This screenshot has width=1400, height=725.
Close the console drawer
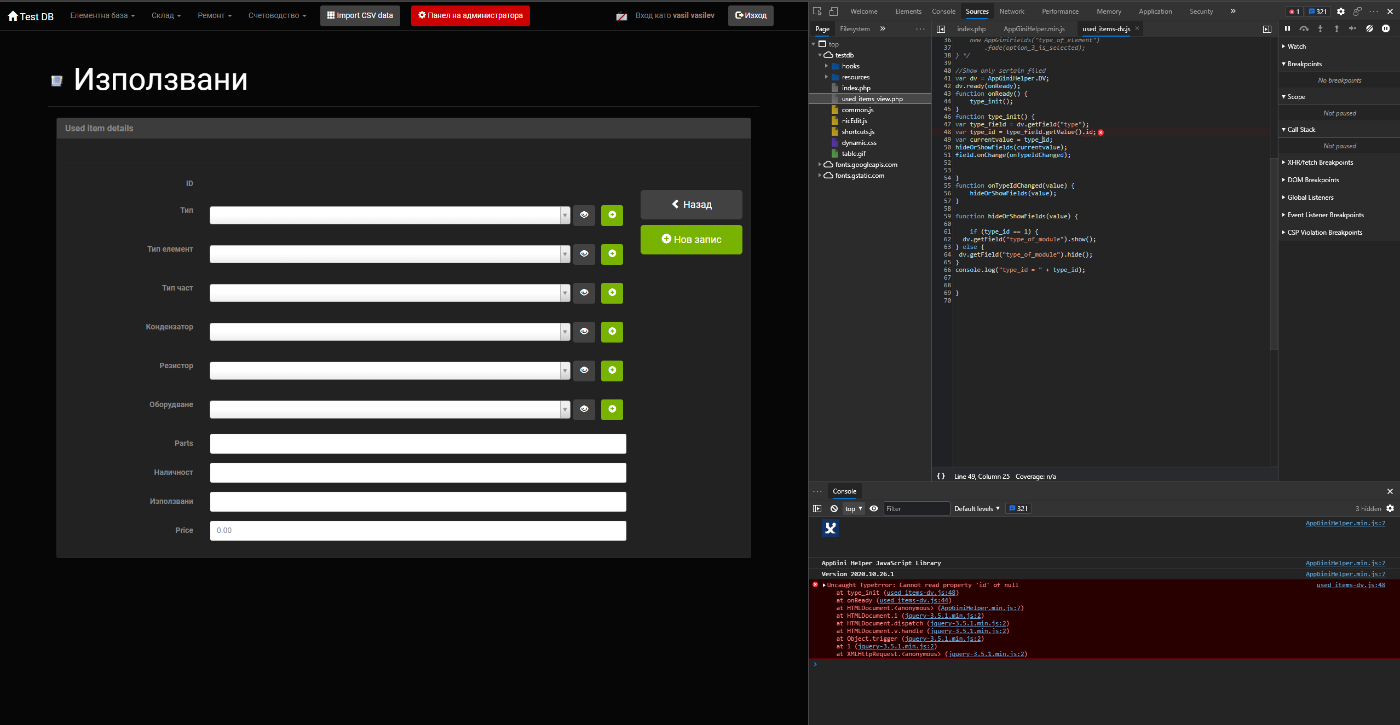point(1389,491)
